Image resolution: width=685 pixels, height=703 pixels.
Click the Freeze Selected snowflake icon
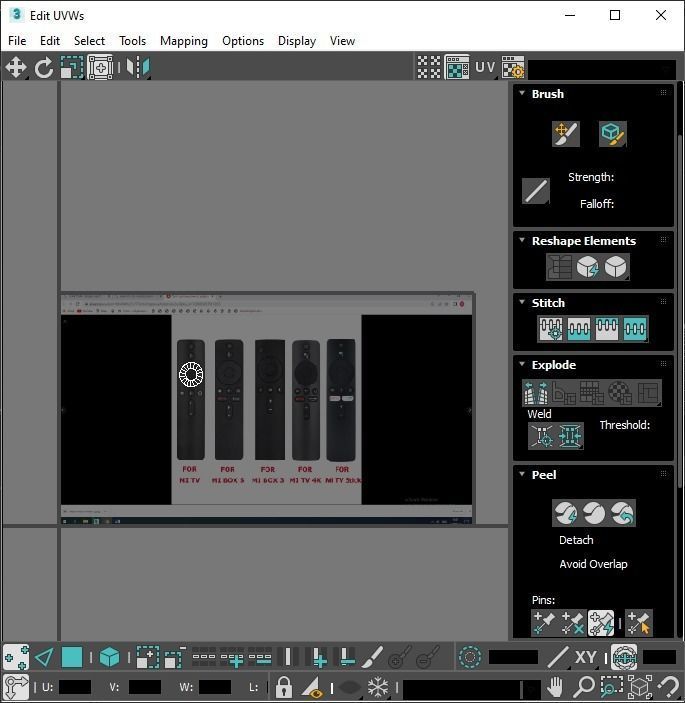(378, 686)
